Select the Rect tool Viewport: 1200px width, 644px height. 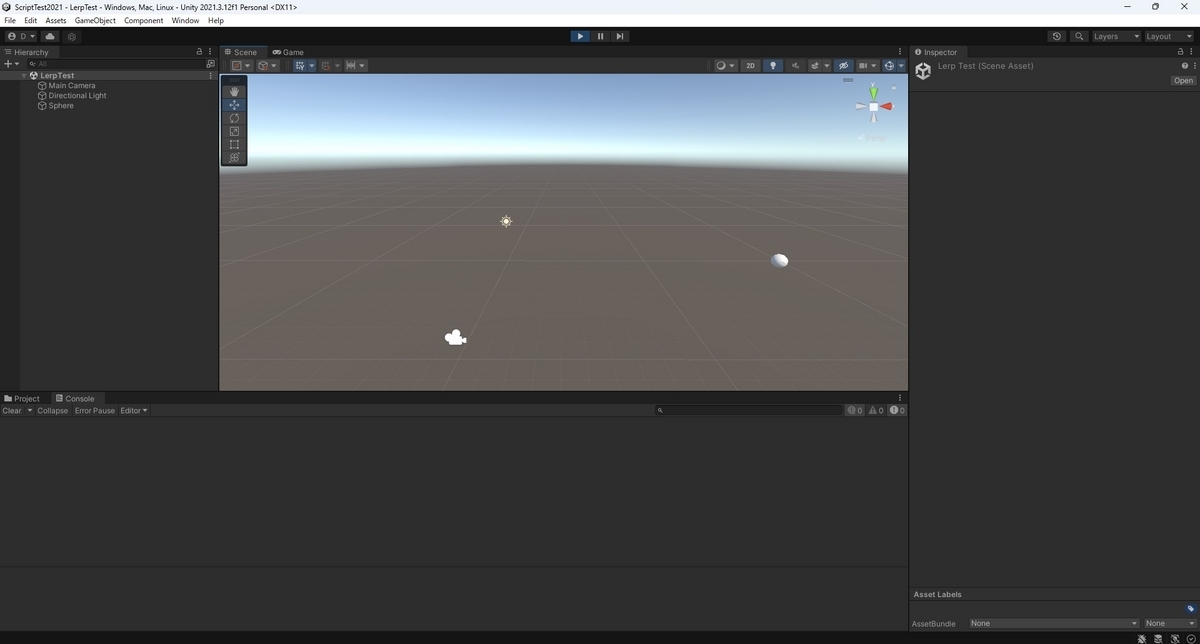pyautogui.click(x=234, y=144)
